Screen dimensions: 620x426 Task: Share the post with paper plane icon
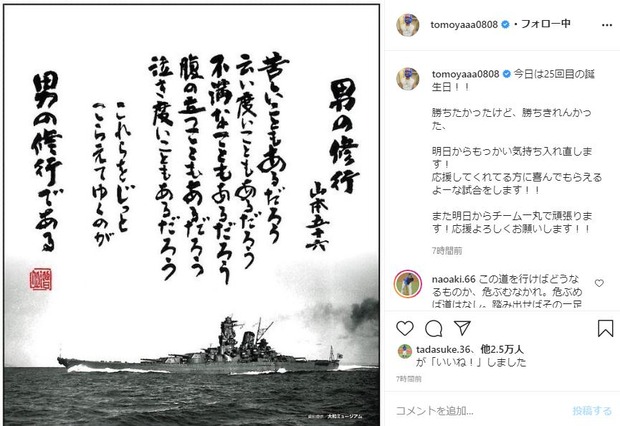[462, 328]
